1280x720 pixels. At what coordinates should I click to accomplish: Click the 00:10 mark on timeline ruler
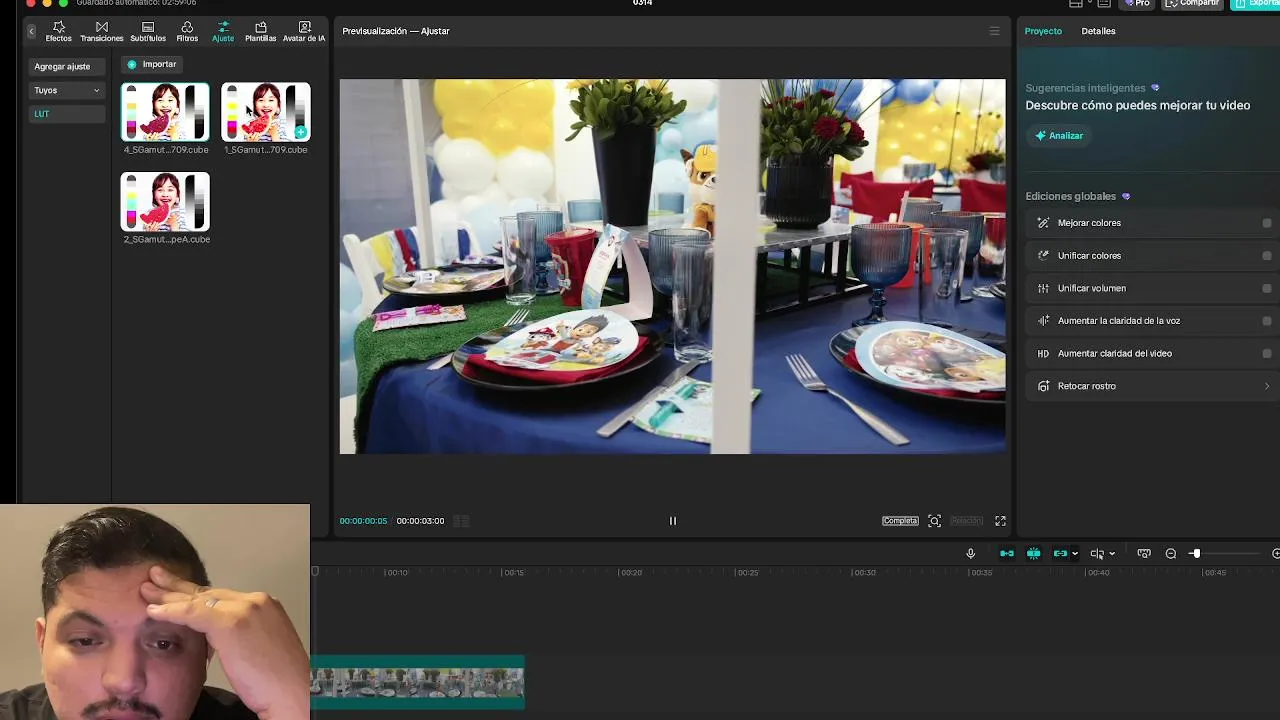point(398,573)
